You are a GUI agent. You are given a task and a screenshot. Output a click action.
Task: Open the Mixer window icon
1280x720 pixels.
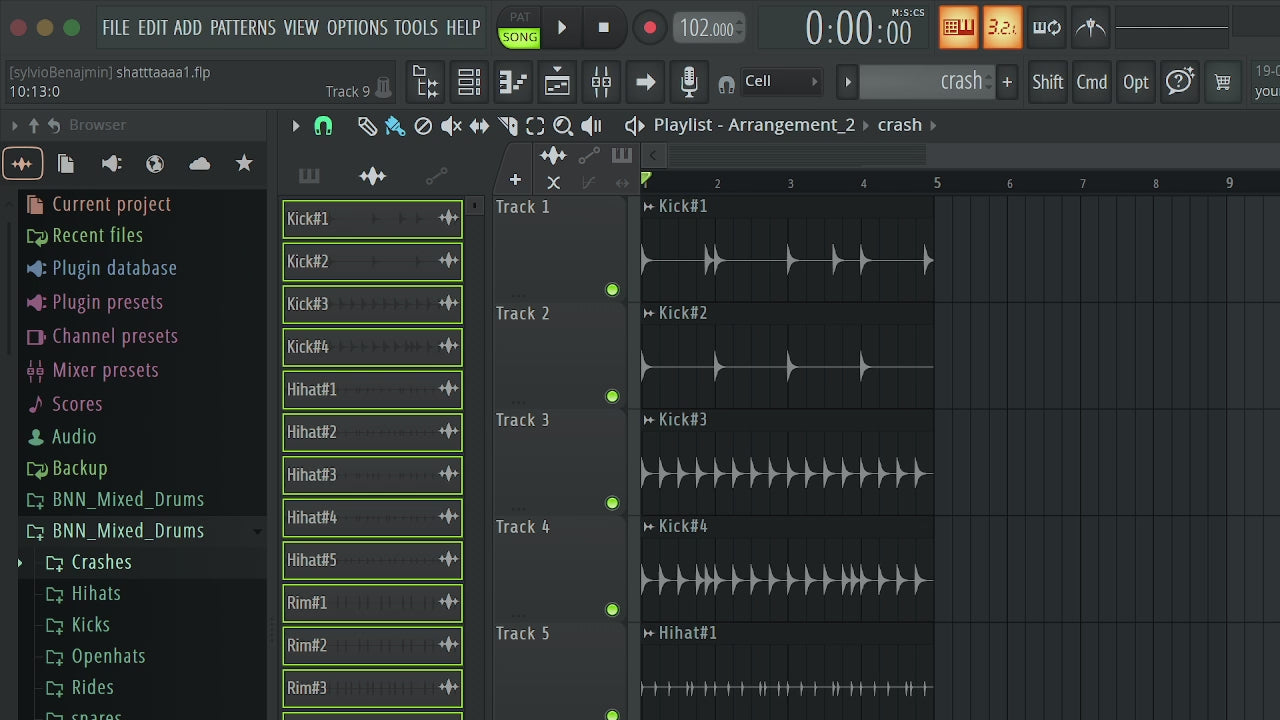coord(601,82)
